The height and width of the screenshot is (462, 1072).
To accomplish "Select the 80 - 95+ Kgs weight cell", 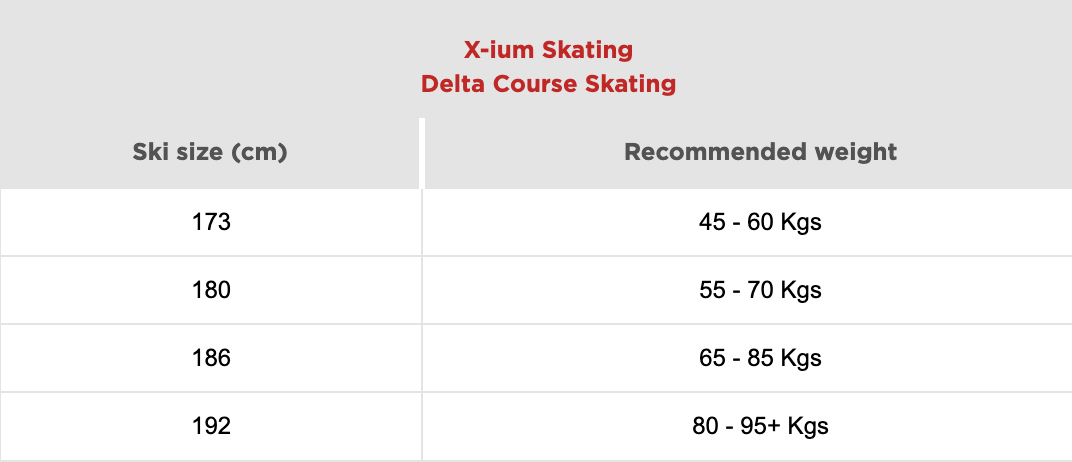I will coord(760,426).
